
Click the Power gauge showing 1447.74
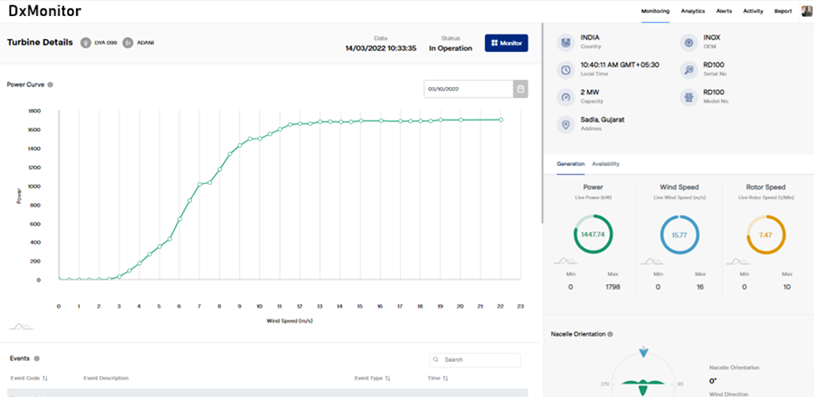point(593,235)
